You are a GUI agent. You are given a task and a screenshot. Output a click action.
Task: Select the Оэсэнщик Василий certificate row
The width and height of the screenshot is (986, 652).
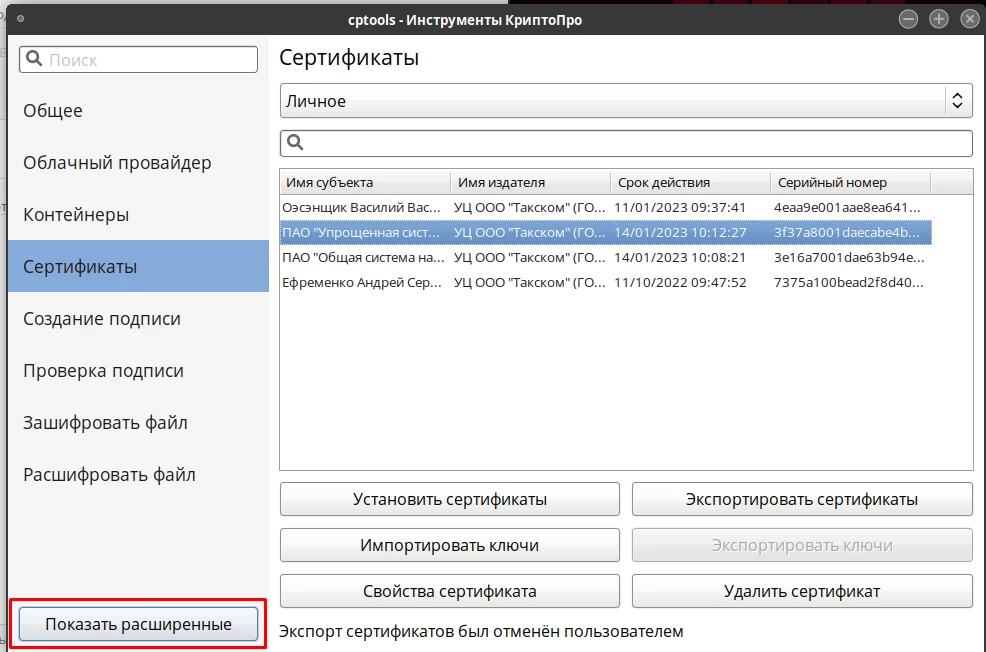(x=606, y=207)
